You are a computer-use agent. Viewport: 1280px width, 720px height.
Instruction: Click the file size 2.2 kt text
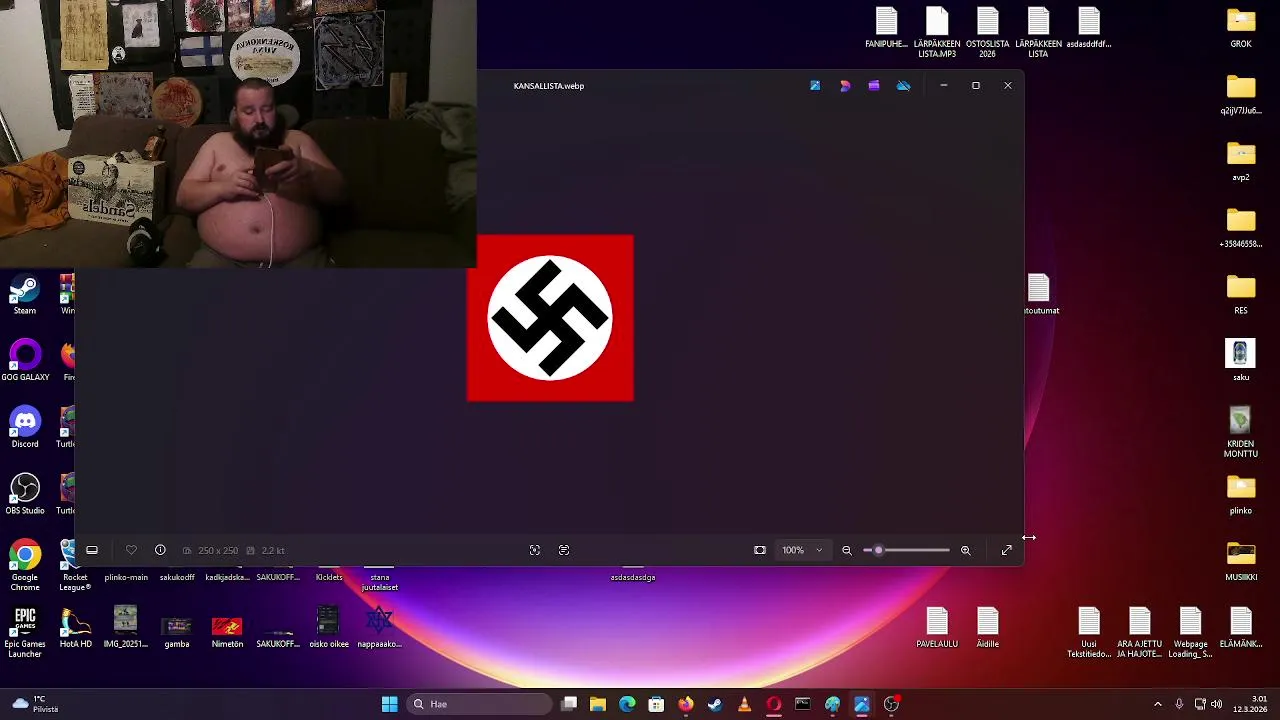click(x=273, y=550)
